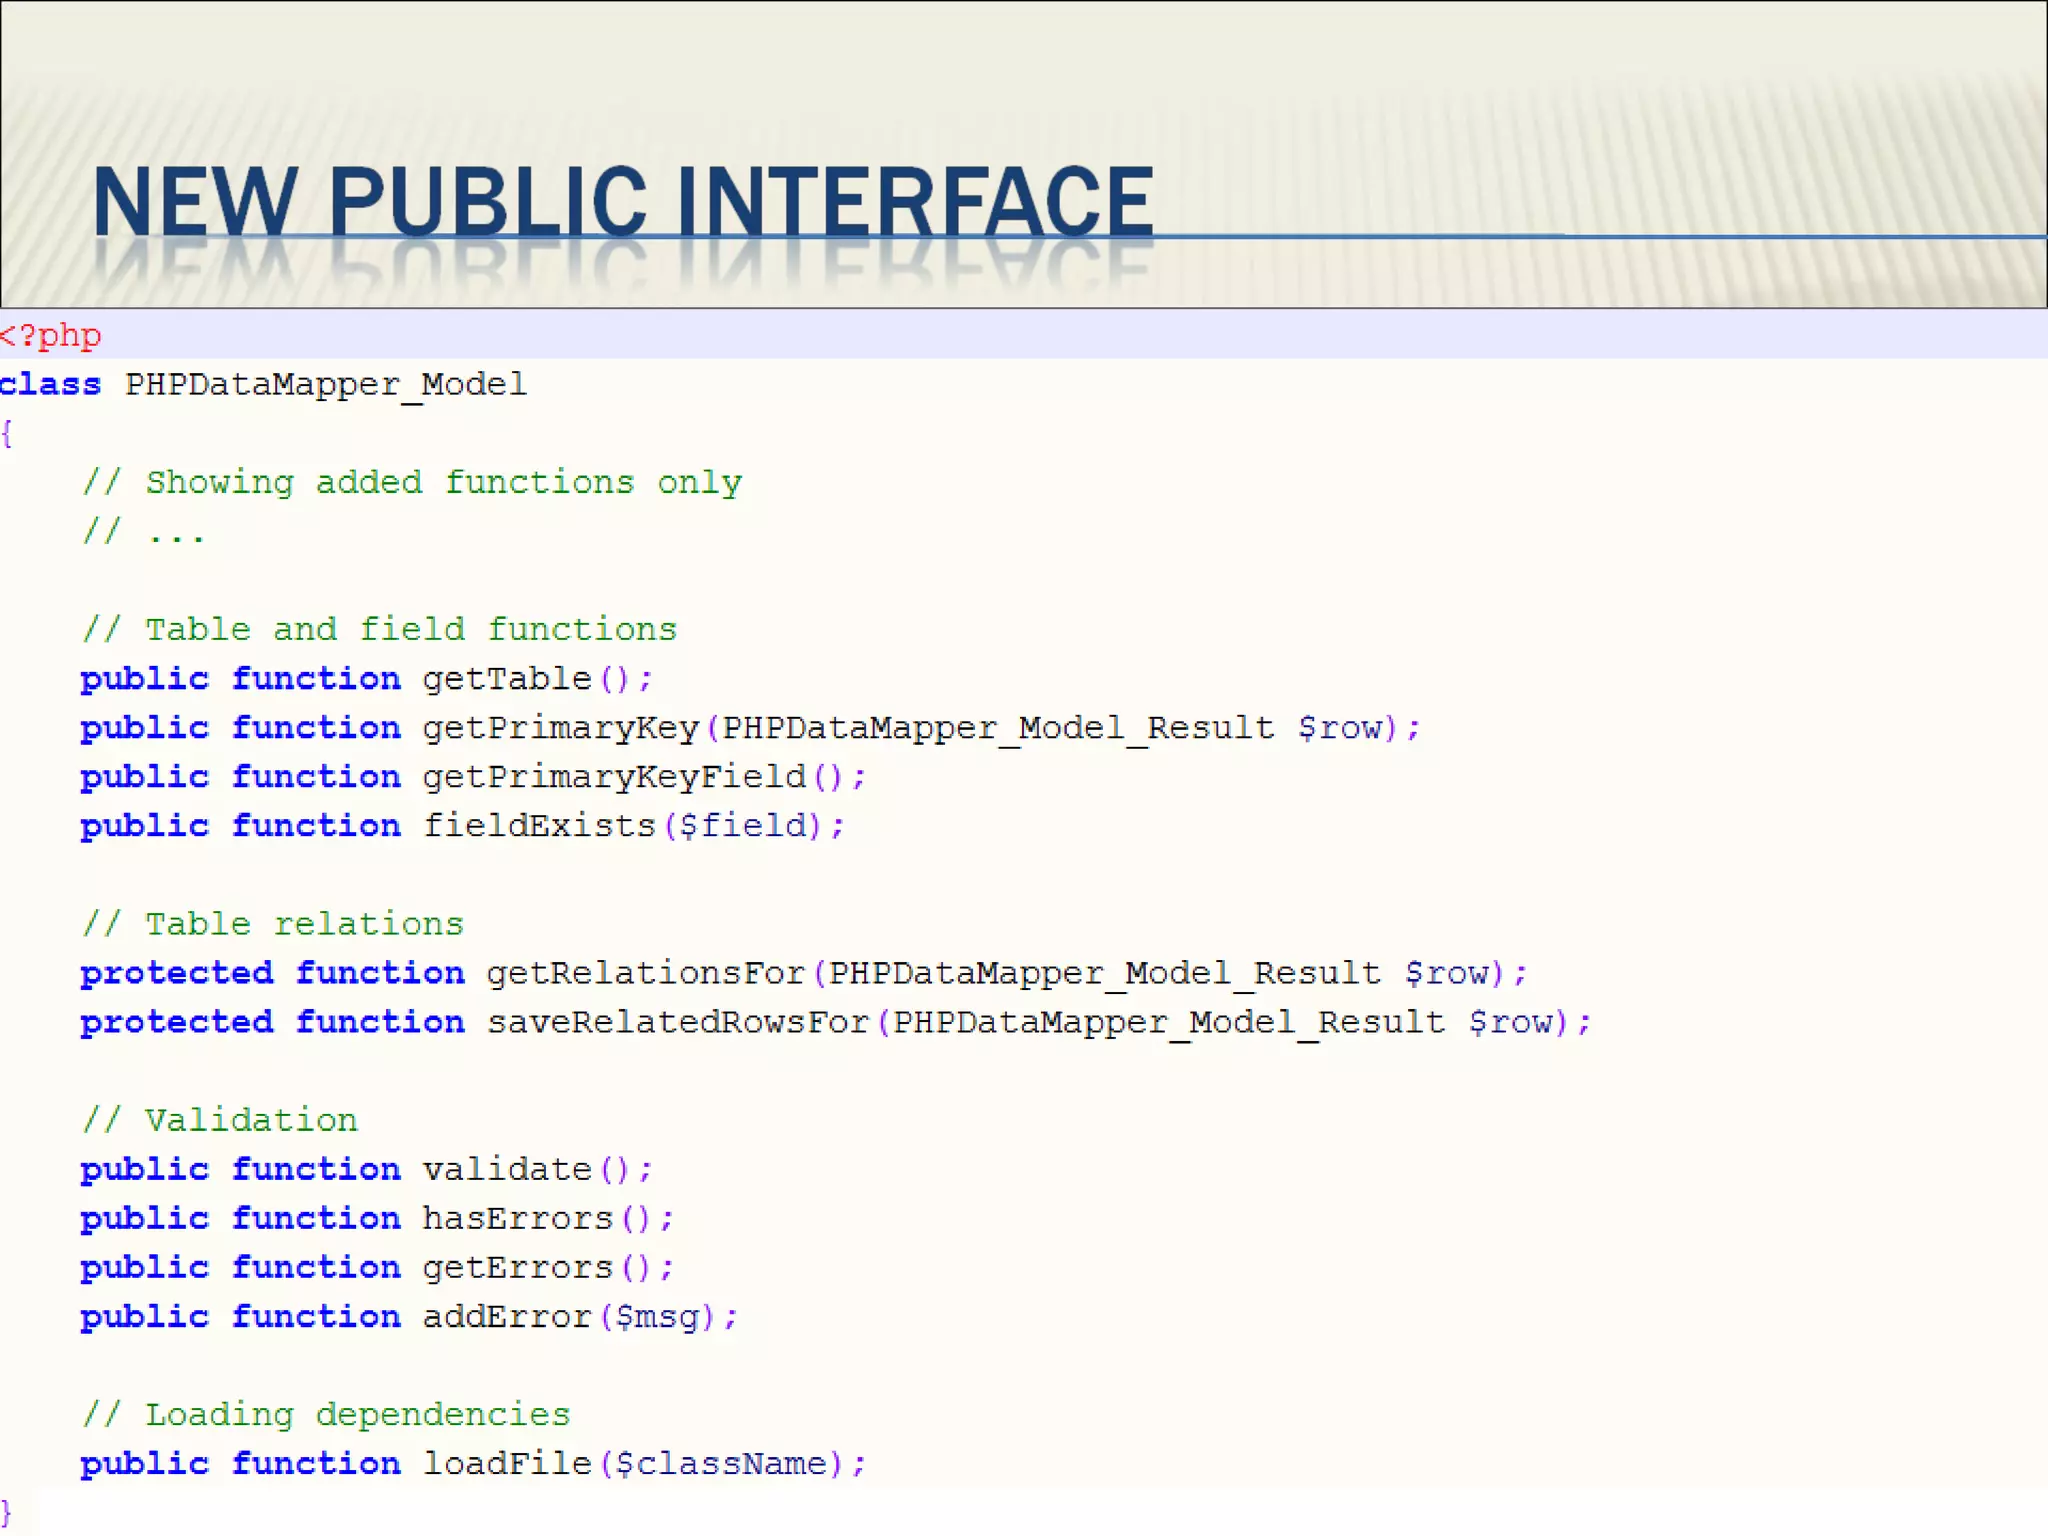
Task: Click the getPrimaryKey function name
Action: point(560,728)
